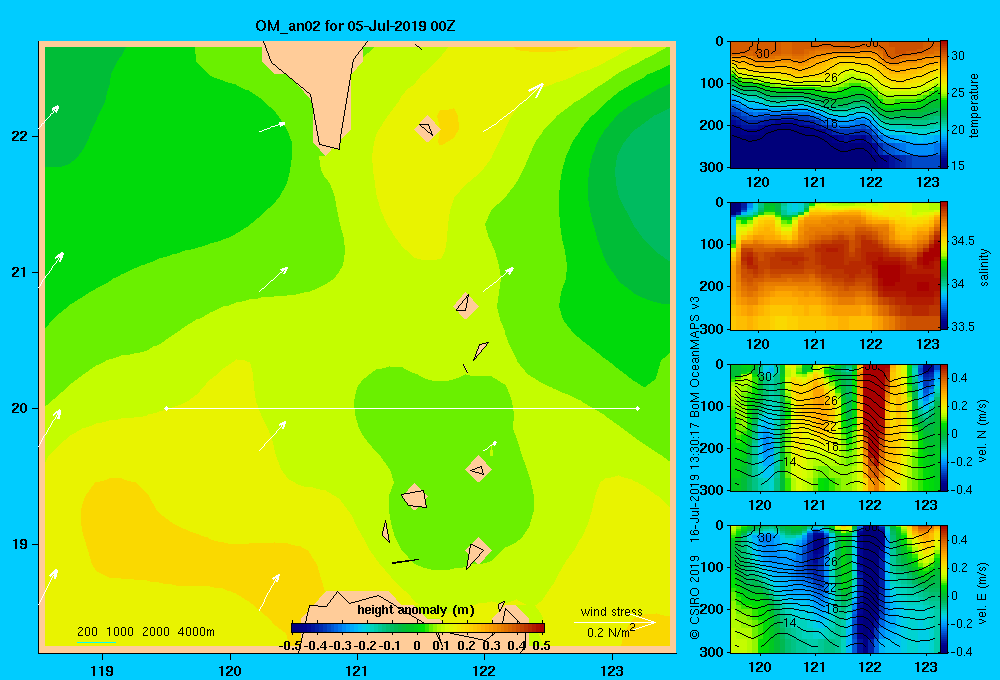Click the salinity color scale bar
This screenshot has width=1000, height=680.
click(944, 266)
